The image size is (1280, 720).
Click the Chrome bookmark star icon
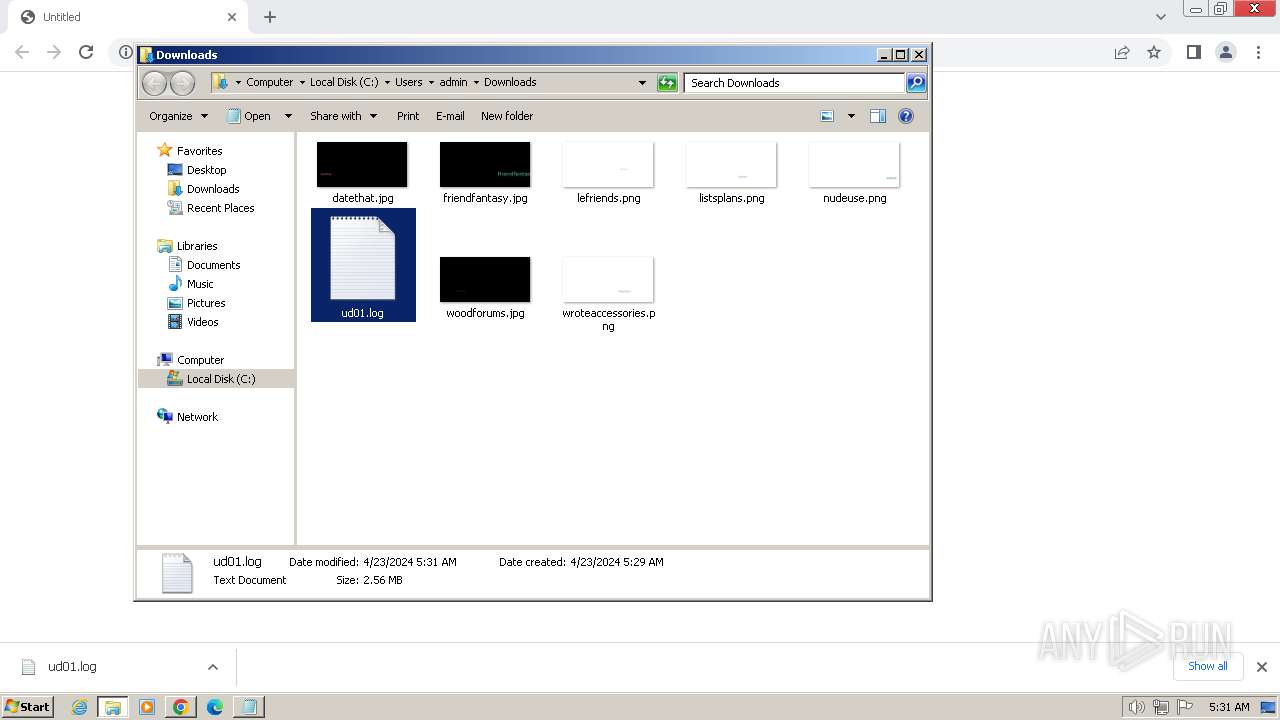point(1154,52)
